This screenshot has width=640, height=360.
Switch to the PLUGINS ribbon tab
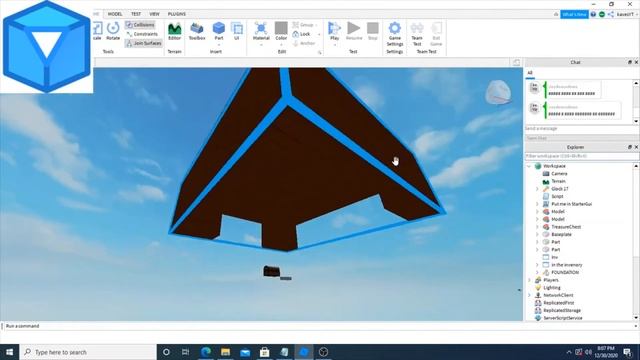point(177,14)
